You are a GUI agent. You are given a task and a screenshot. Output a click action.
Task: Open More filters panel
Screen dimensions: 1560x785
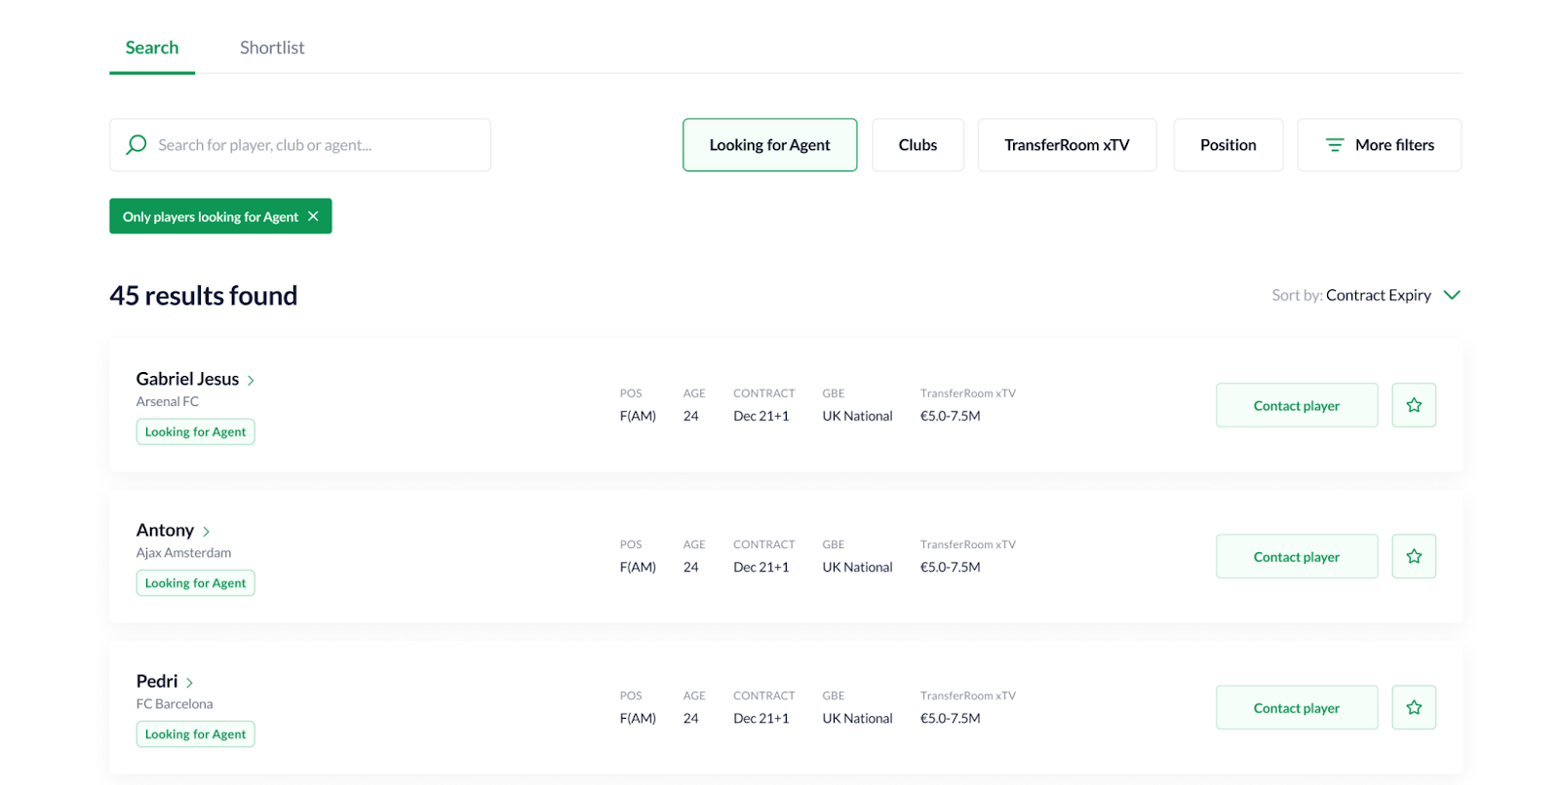pyautogui.click(x=1378, y=145)
